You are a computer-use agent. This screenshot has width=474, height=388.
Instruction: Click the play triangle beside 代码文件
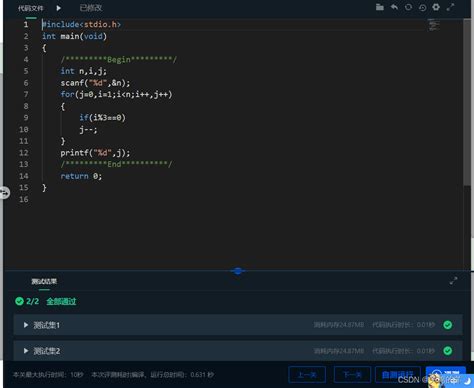click(x=59, y=8)
